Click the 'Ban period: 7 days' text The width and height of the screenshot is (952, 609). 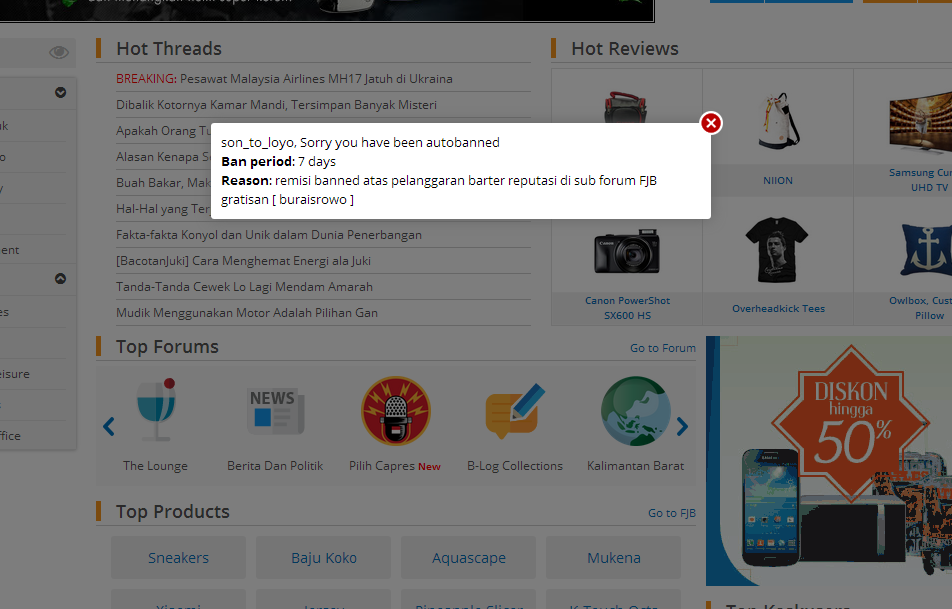(x=278, y=162)
